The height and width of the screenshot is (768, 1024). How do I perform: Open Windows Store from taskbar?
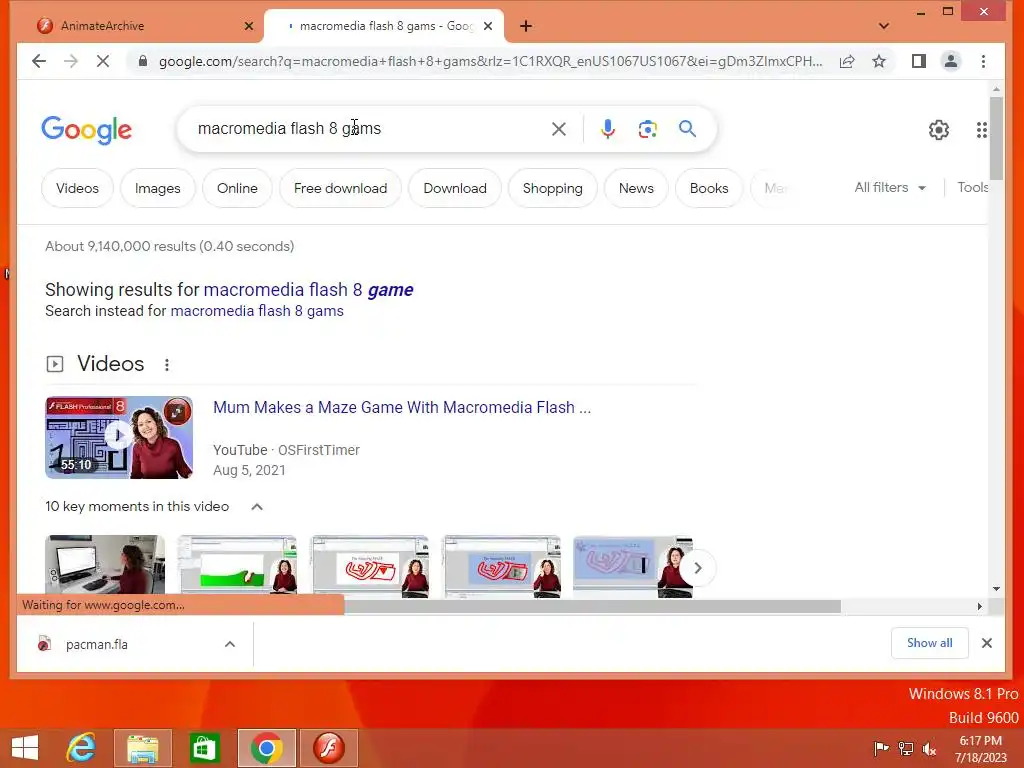[204, 748]
